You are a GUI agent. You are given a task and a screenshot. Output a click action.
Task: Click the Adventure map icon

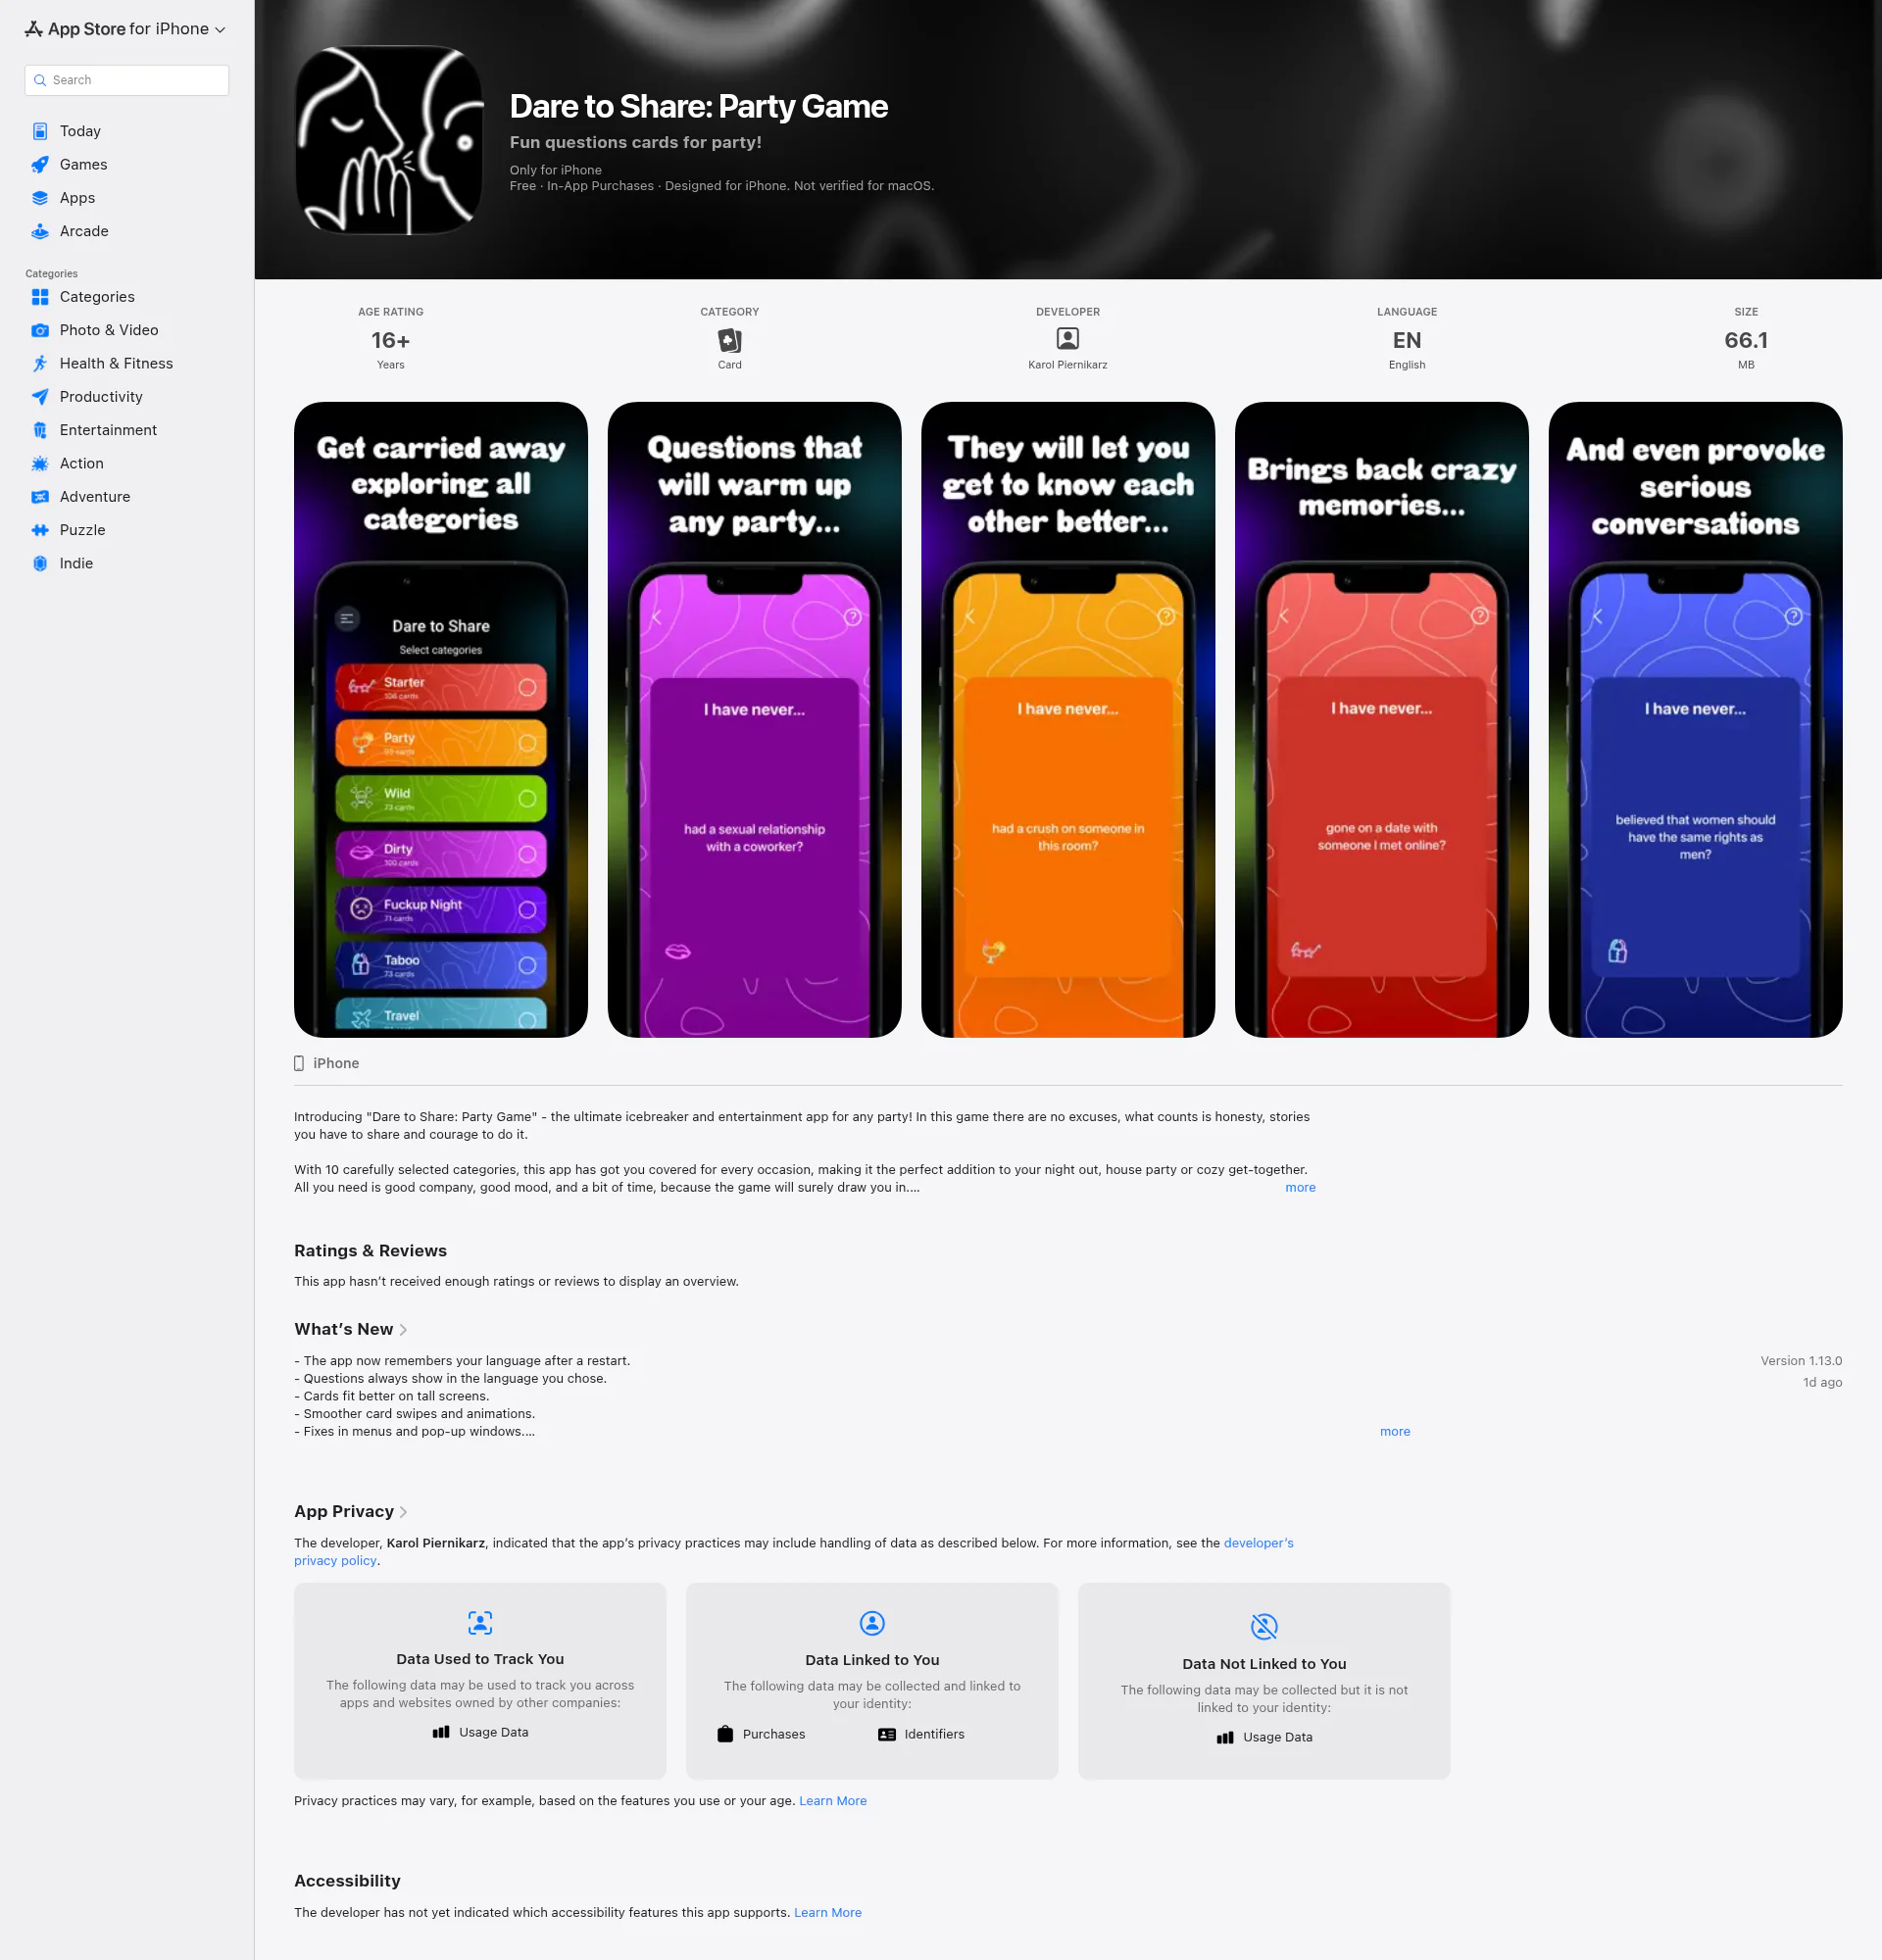point(40,497)
